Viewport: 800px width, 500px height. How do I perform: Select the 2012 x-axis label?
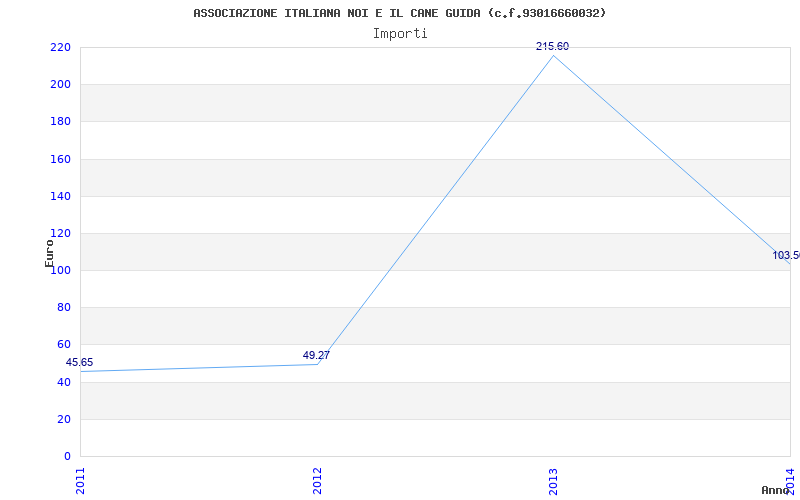317,481
